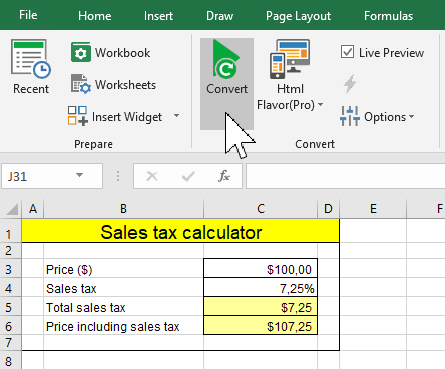Screen dimensions: 445x369
Task: Click the Select All corner triangle
Action: 12,209
